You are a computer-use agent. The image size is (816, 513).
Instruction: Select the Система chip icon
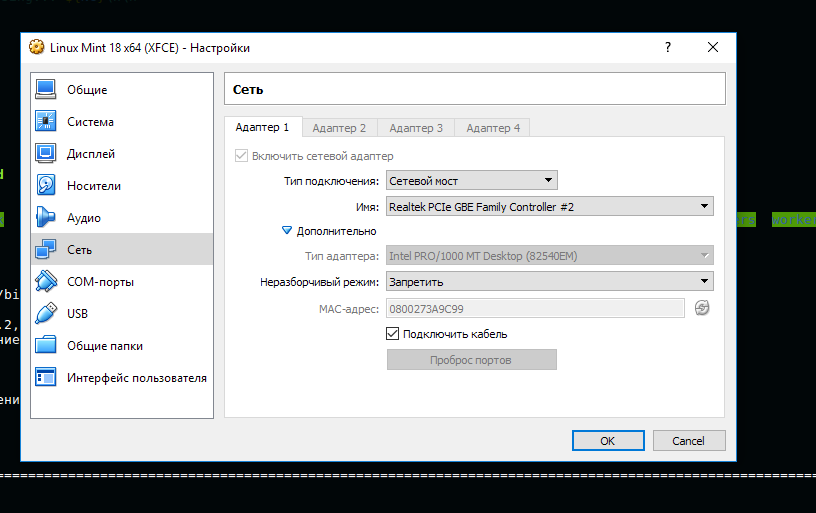click(45, 121)
